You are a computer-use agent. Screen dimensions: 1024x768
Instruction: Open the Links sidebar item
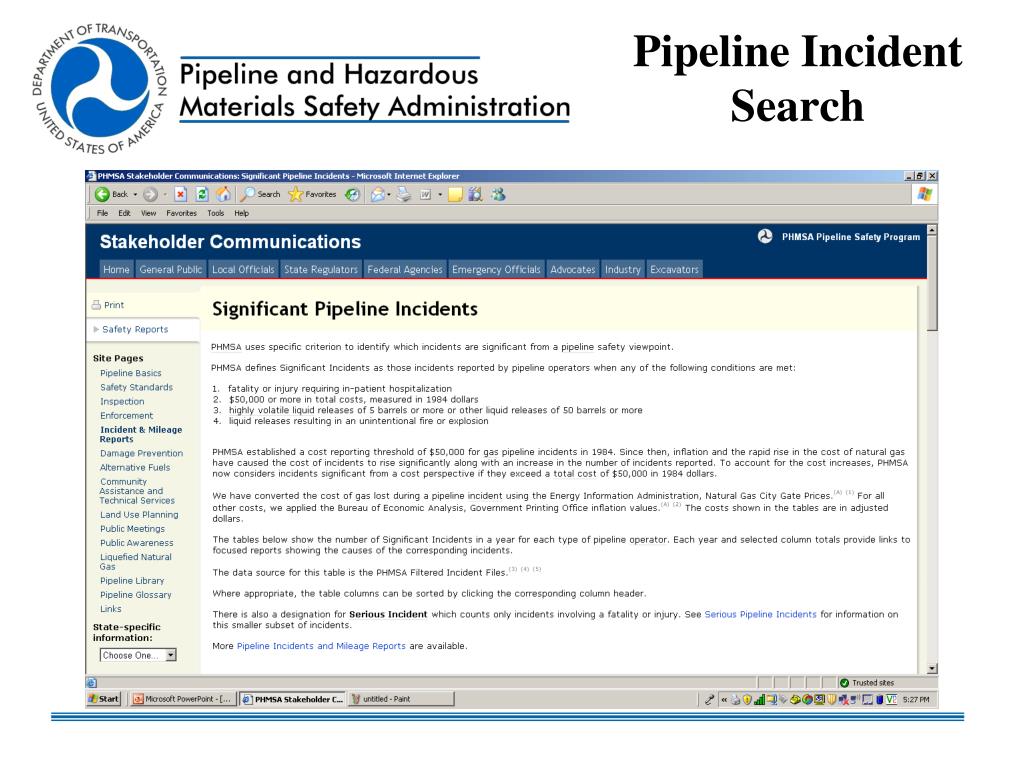pyautogui.click(x=110, y=609)
